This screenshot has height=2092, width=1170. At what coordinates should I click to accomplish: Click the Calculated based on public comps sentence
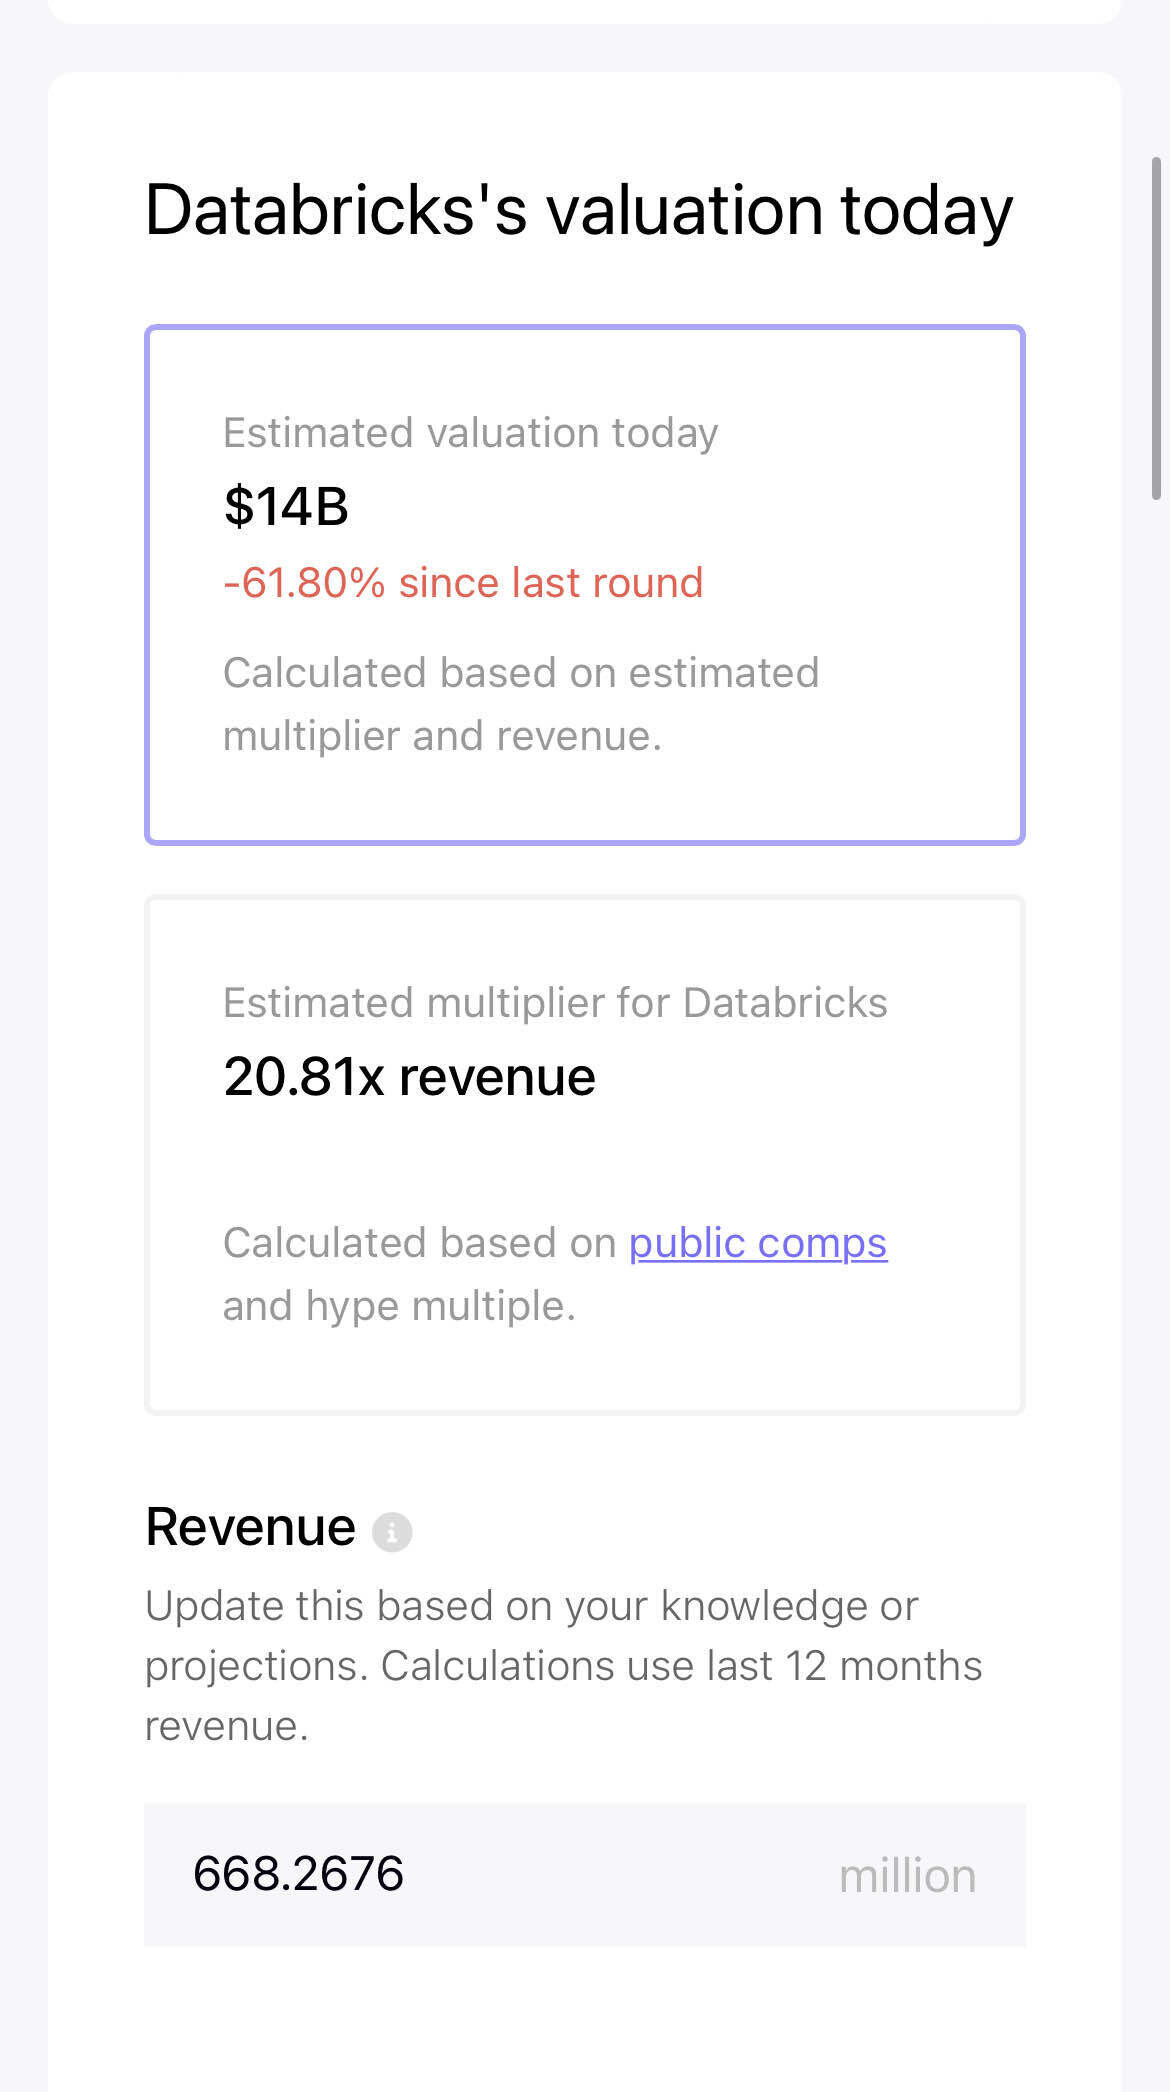pyautogui.click(x=555, y=1274)
